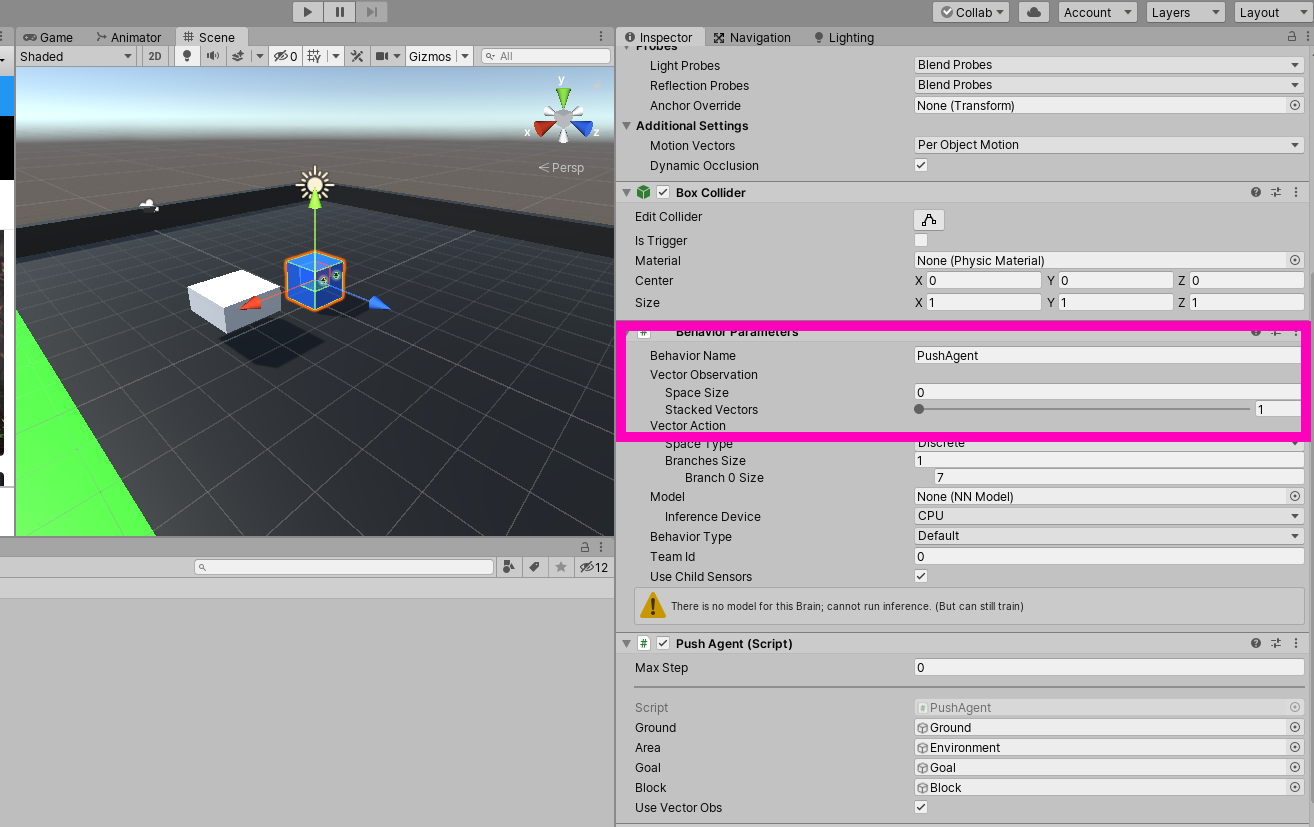Image resolution: width=1314 pixels, height=827 pixels.
Task: Open the Lighting tab
Action: tap(843, 37)
